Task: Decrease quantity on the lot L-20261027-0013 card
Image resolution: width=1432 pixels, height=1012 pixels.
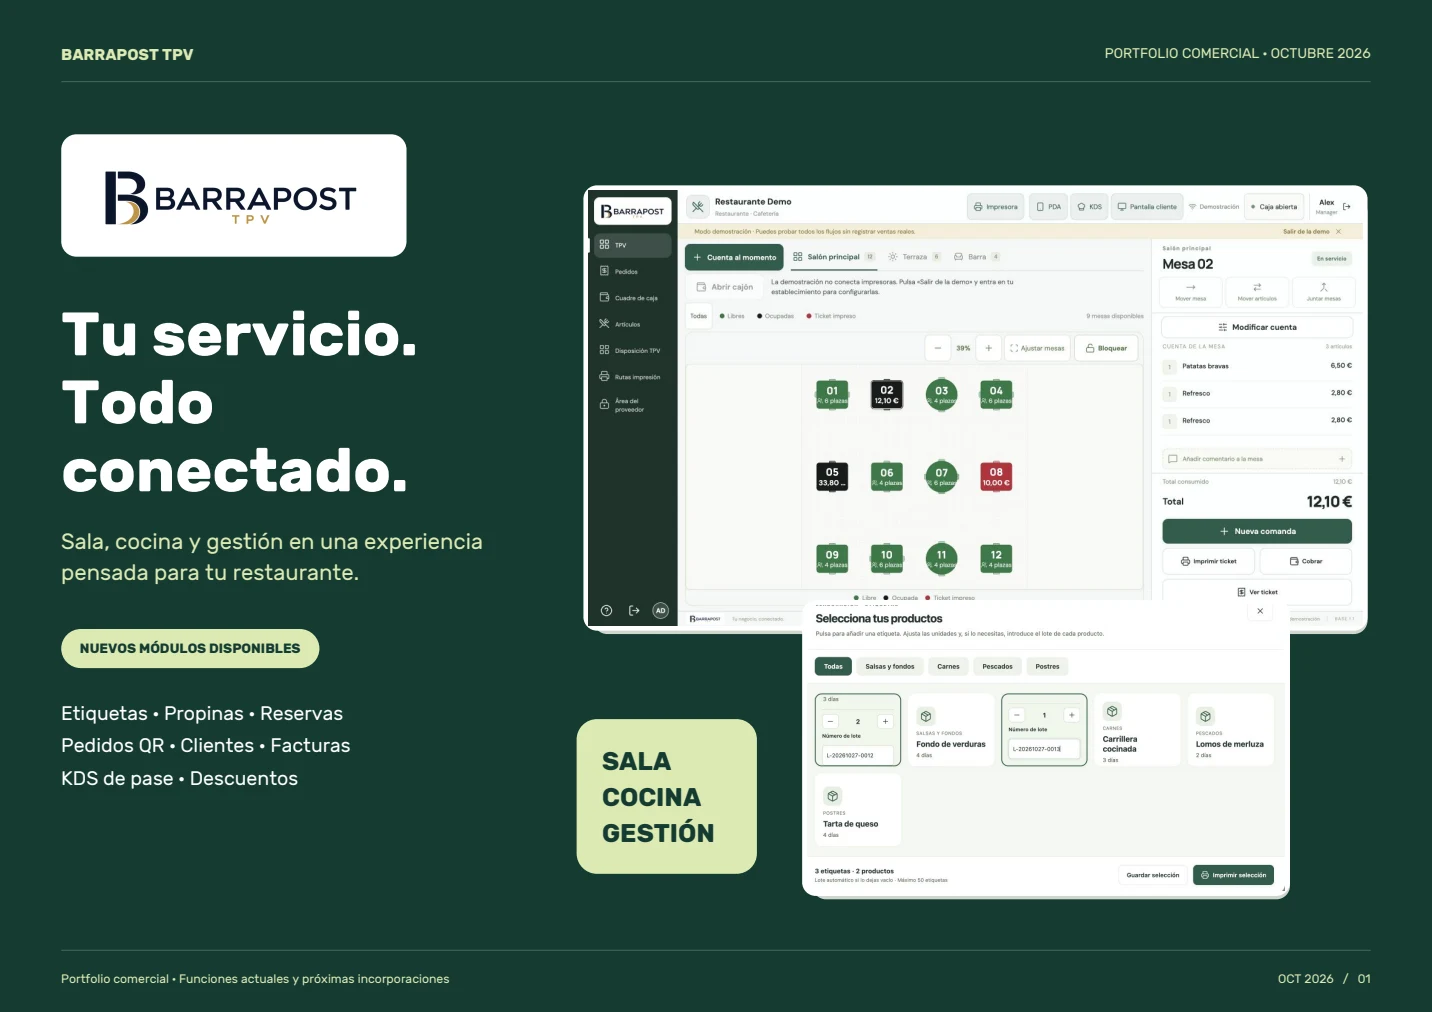Action: tap(1017, 715)
